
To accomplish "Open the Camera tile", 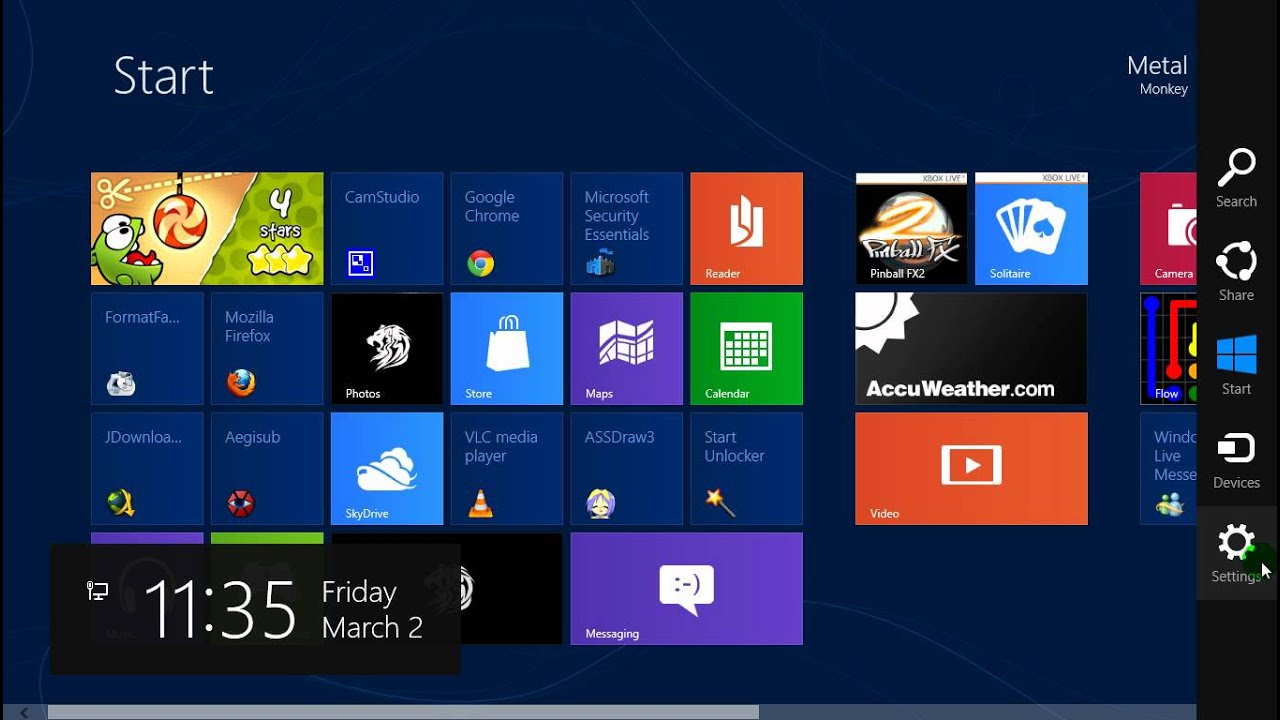I will click(x=1168, y=229).
